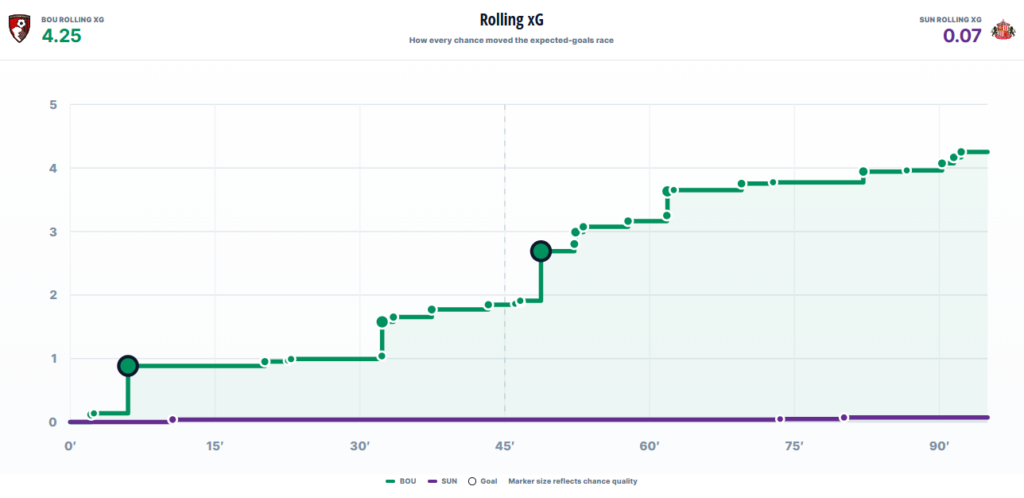Select the purple SUN chance marker near 80 minutes

[x=844, y=418]
